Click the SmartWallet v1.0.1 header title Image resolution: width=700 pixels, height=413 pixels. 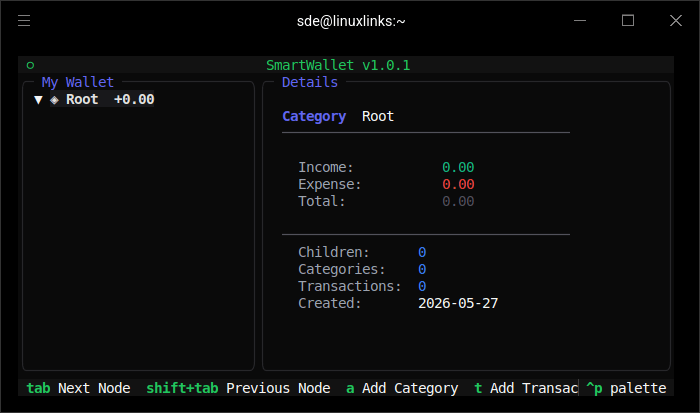(x=338, y=66)
